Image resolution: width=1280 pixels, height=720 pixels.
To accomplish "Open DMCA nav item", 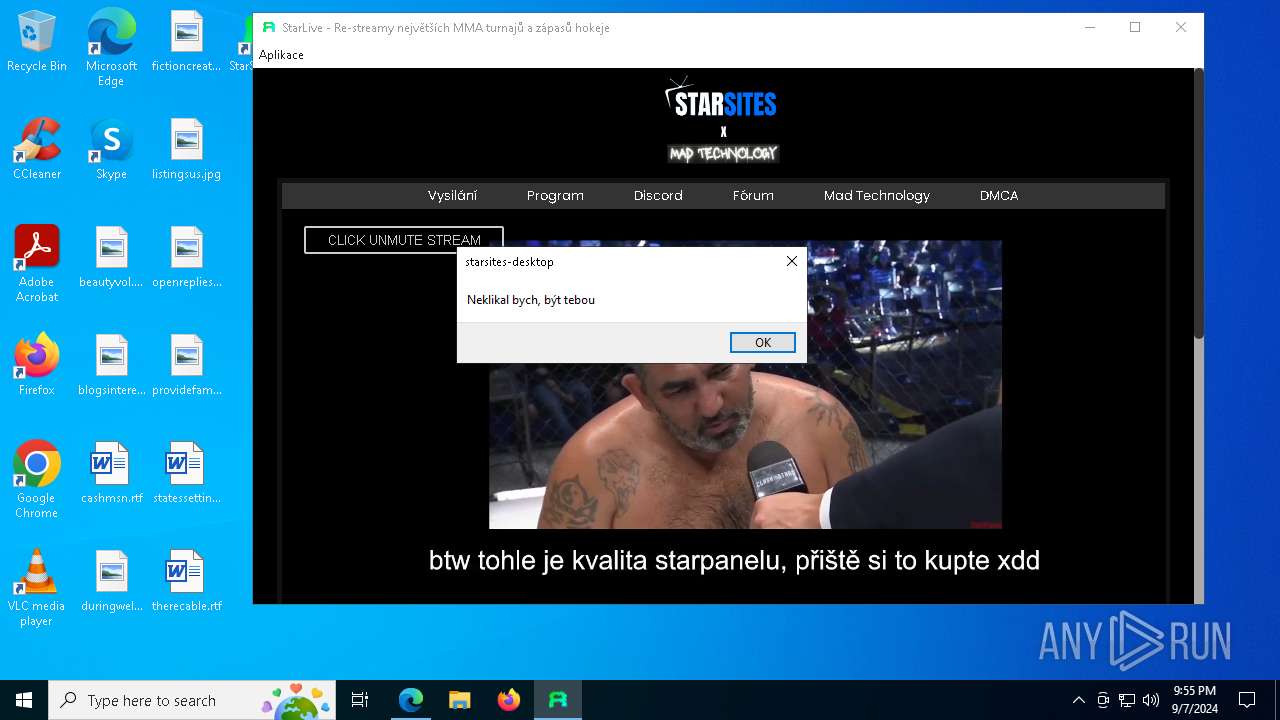I will click(999, 195).
